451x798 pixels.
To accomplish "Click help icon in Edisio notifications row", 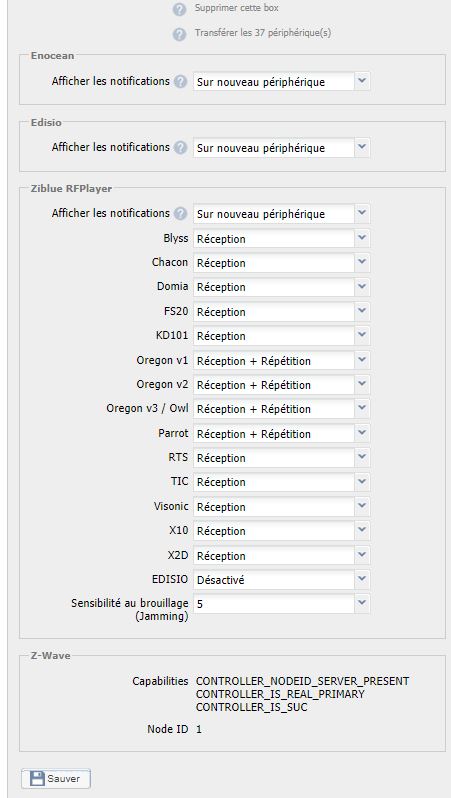I will [x=180, y=148].
